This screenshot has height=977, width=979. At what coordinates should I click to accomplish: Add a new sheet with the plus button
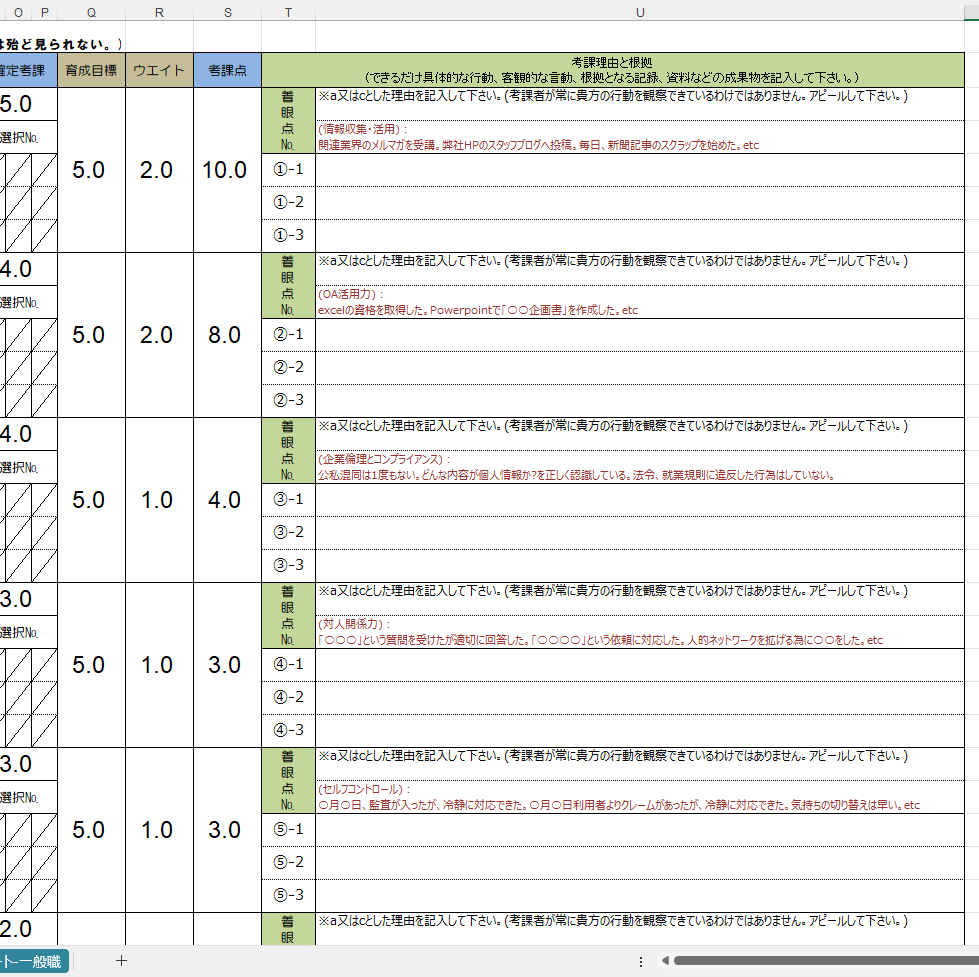[x=121, y=960]
